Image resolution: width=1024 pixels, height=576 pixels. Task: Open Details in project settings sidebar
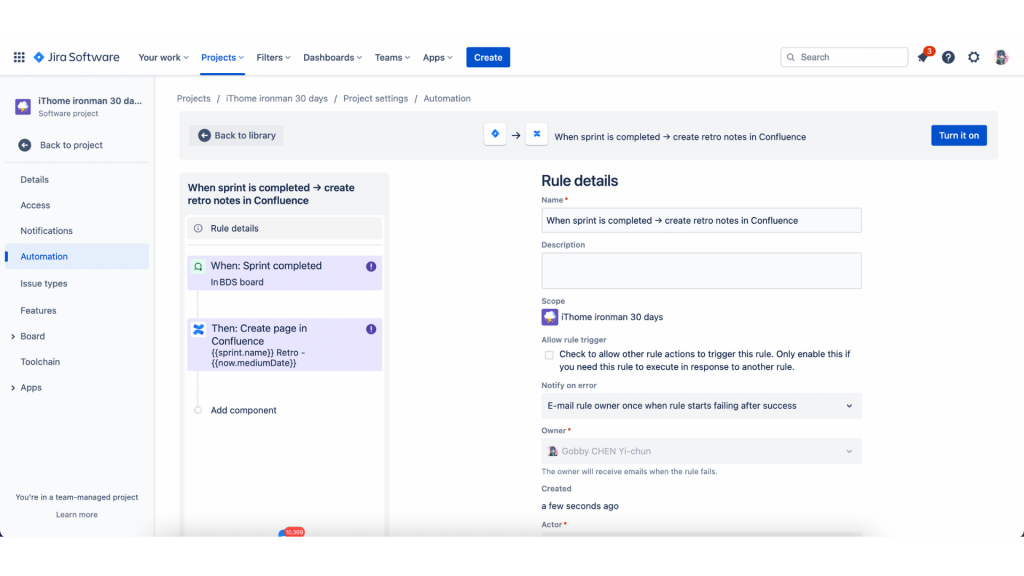[35, 180]
